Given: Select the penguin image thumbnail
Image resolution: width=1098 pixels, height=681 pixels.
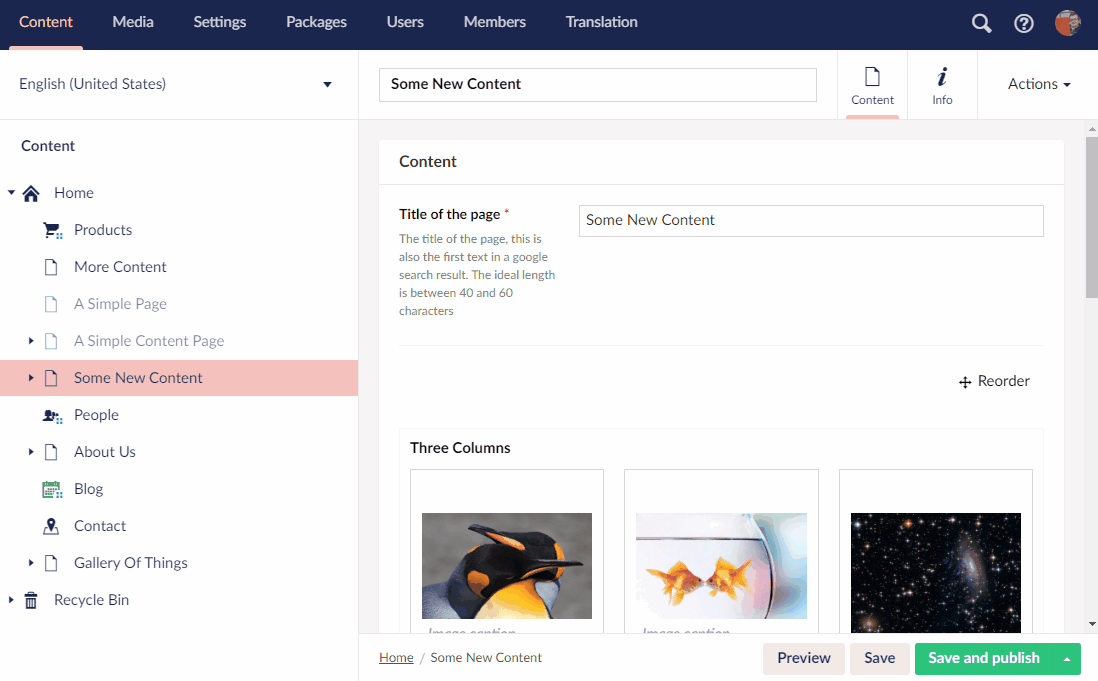Looking at the screenshot, I should 507,566.
